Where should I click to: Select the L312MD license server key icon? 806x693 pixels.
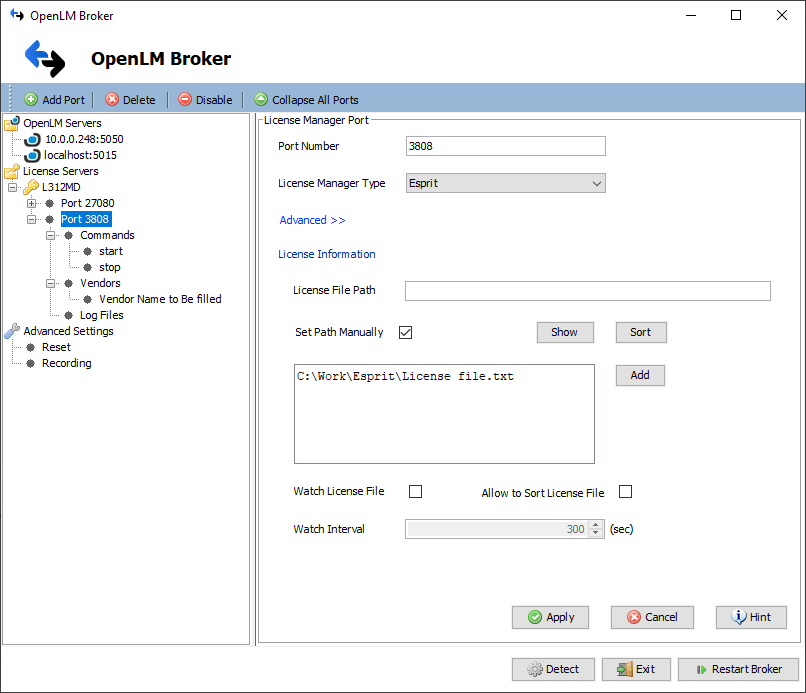click(x=31, y=188)
